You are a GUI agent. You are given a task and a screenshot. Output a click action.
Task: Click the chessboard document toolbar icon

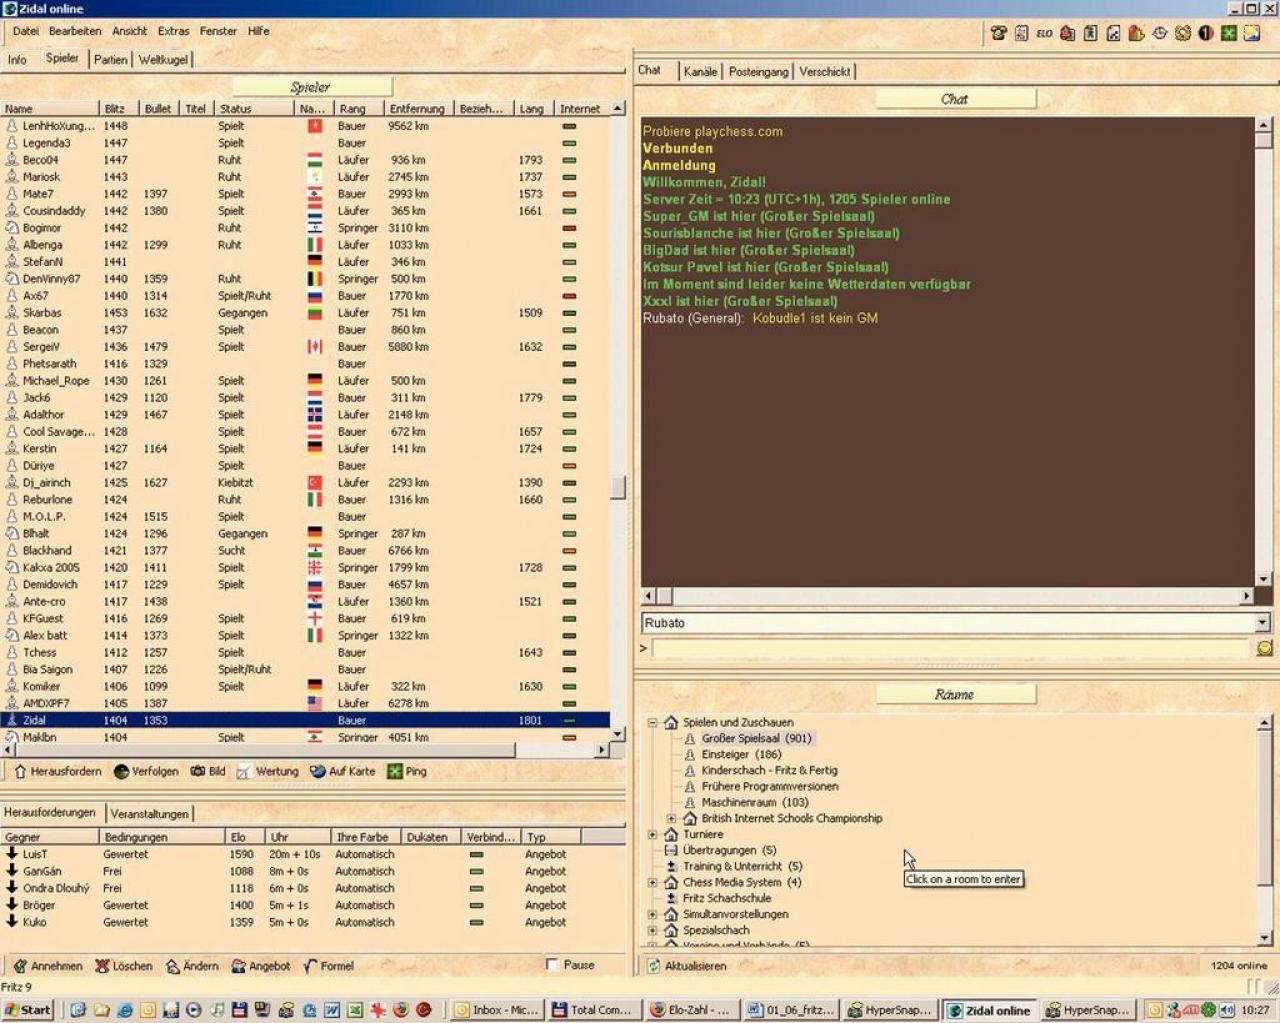click(1113, 33)
